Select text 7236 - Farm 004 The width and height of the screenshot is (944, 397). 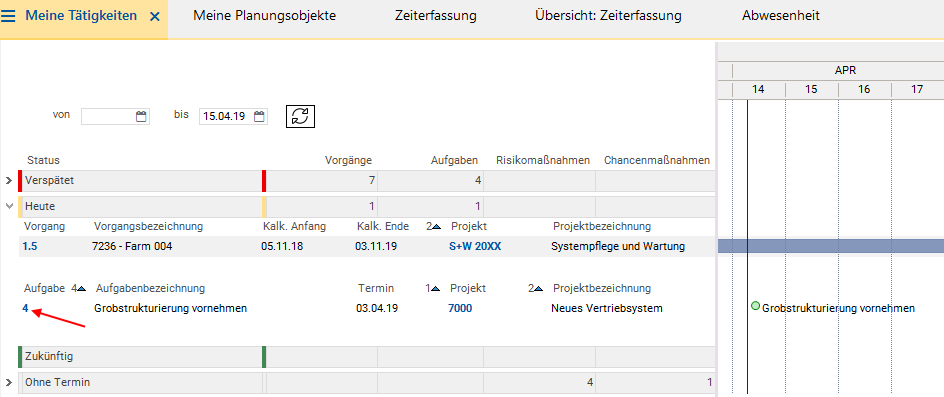coord(132,246)
